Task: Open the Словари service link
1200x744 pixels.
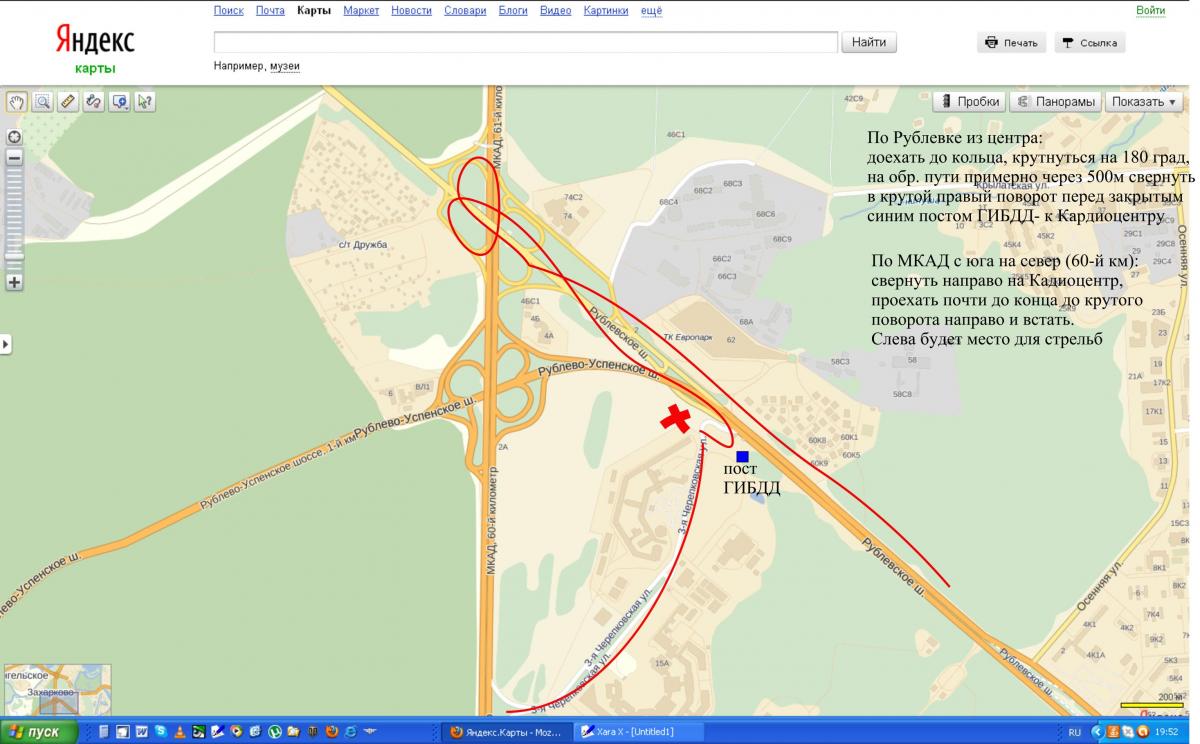Action: pos(465,11)
